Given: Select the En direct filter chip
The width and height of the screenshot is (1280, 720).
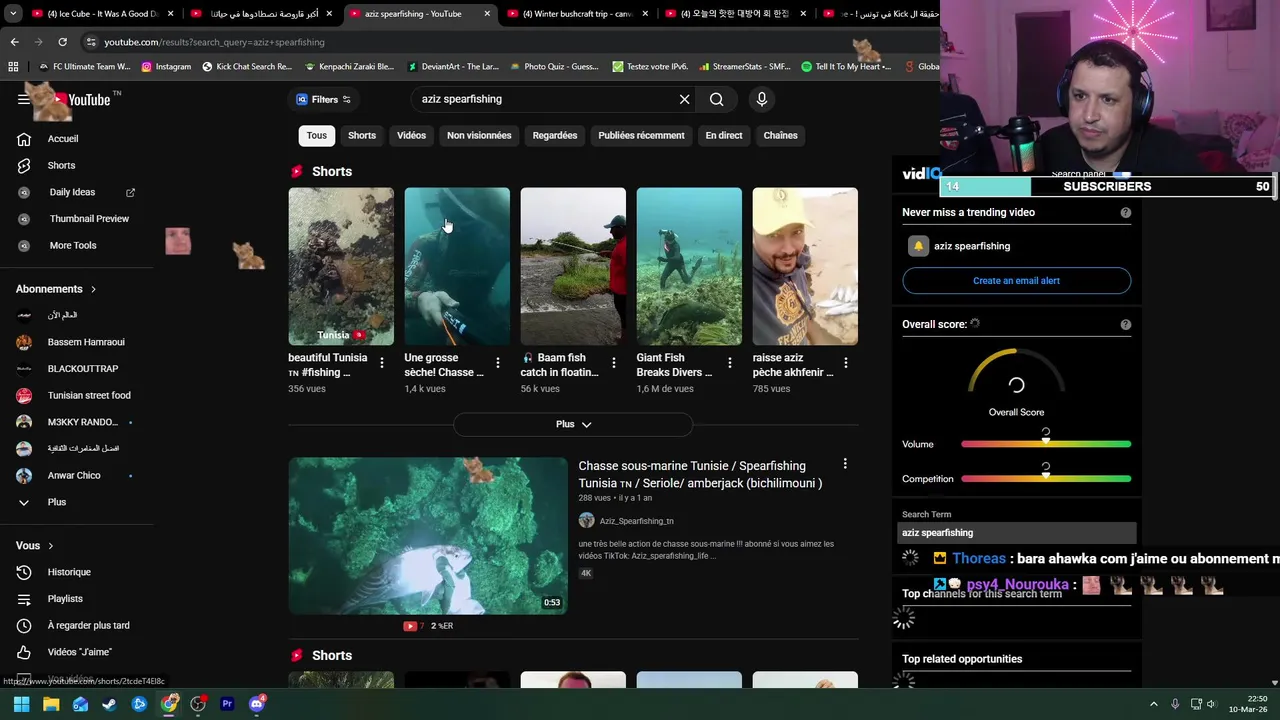Looking at the screenshot, I should 724,135.
